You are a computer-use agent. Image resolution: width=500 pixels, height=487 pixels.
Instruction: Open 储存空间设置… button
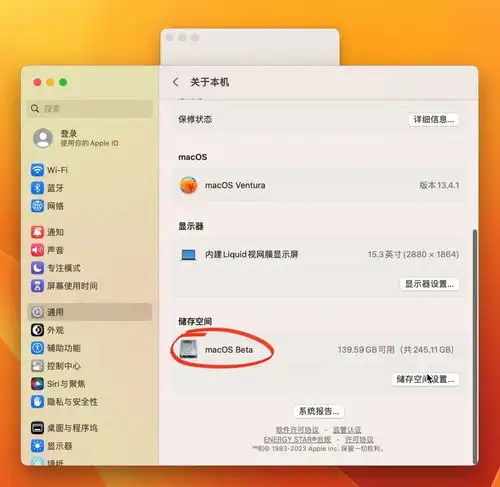[425, 379]
